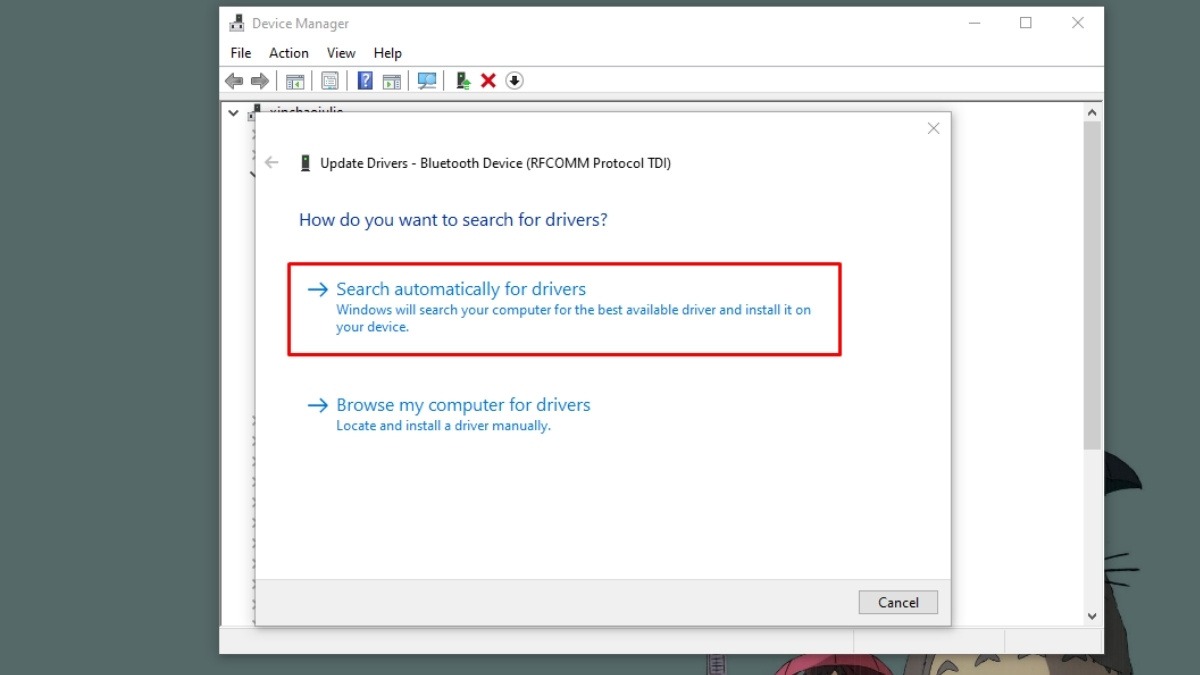Open the Help menu
Image resolution: width=1200 pixels, height=675 pixels.
click(x=388, y=53)
